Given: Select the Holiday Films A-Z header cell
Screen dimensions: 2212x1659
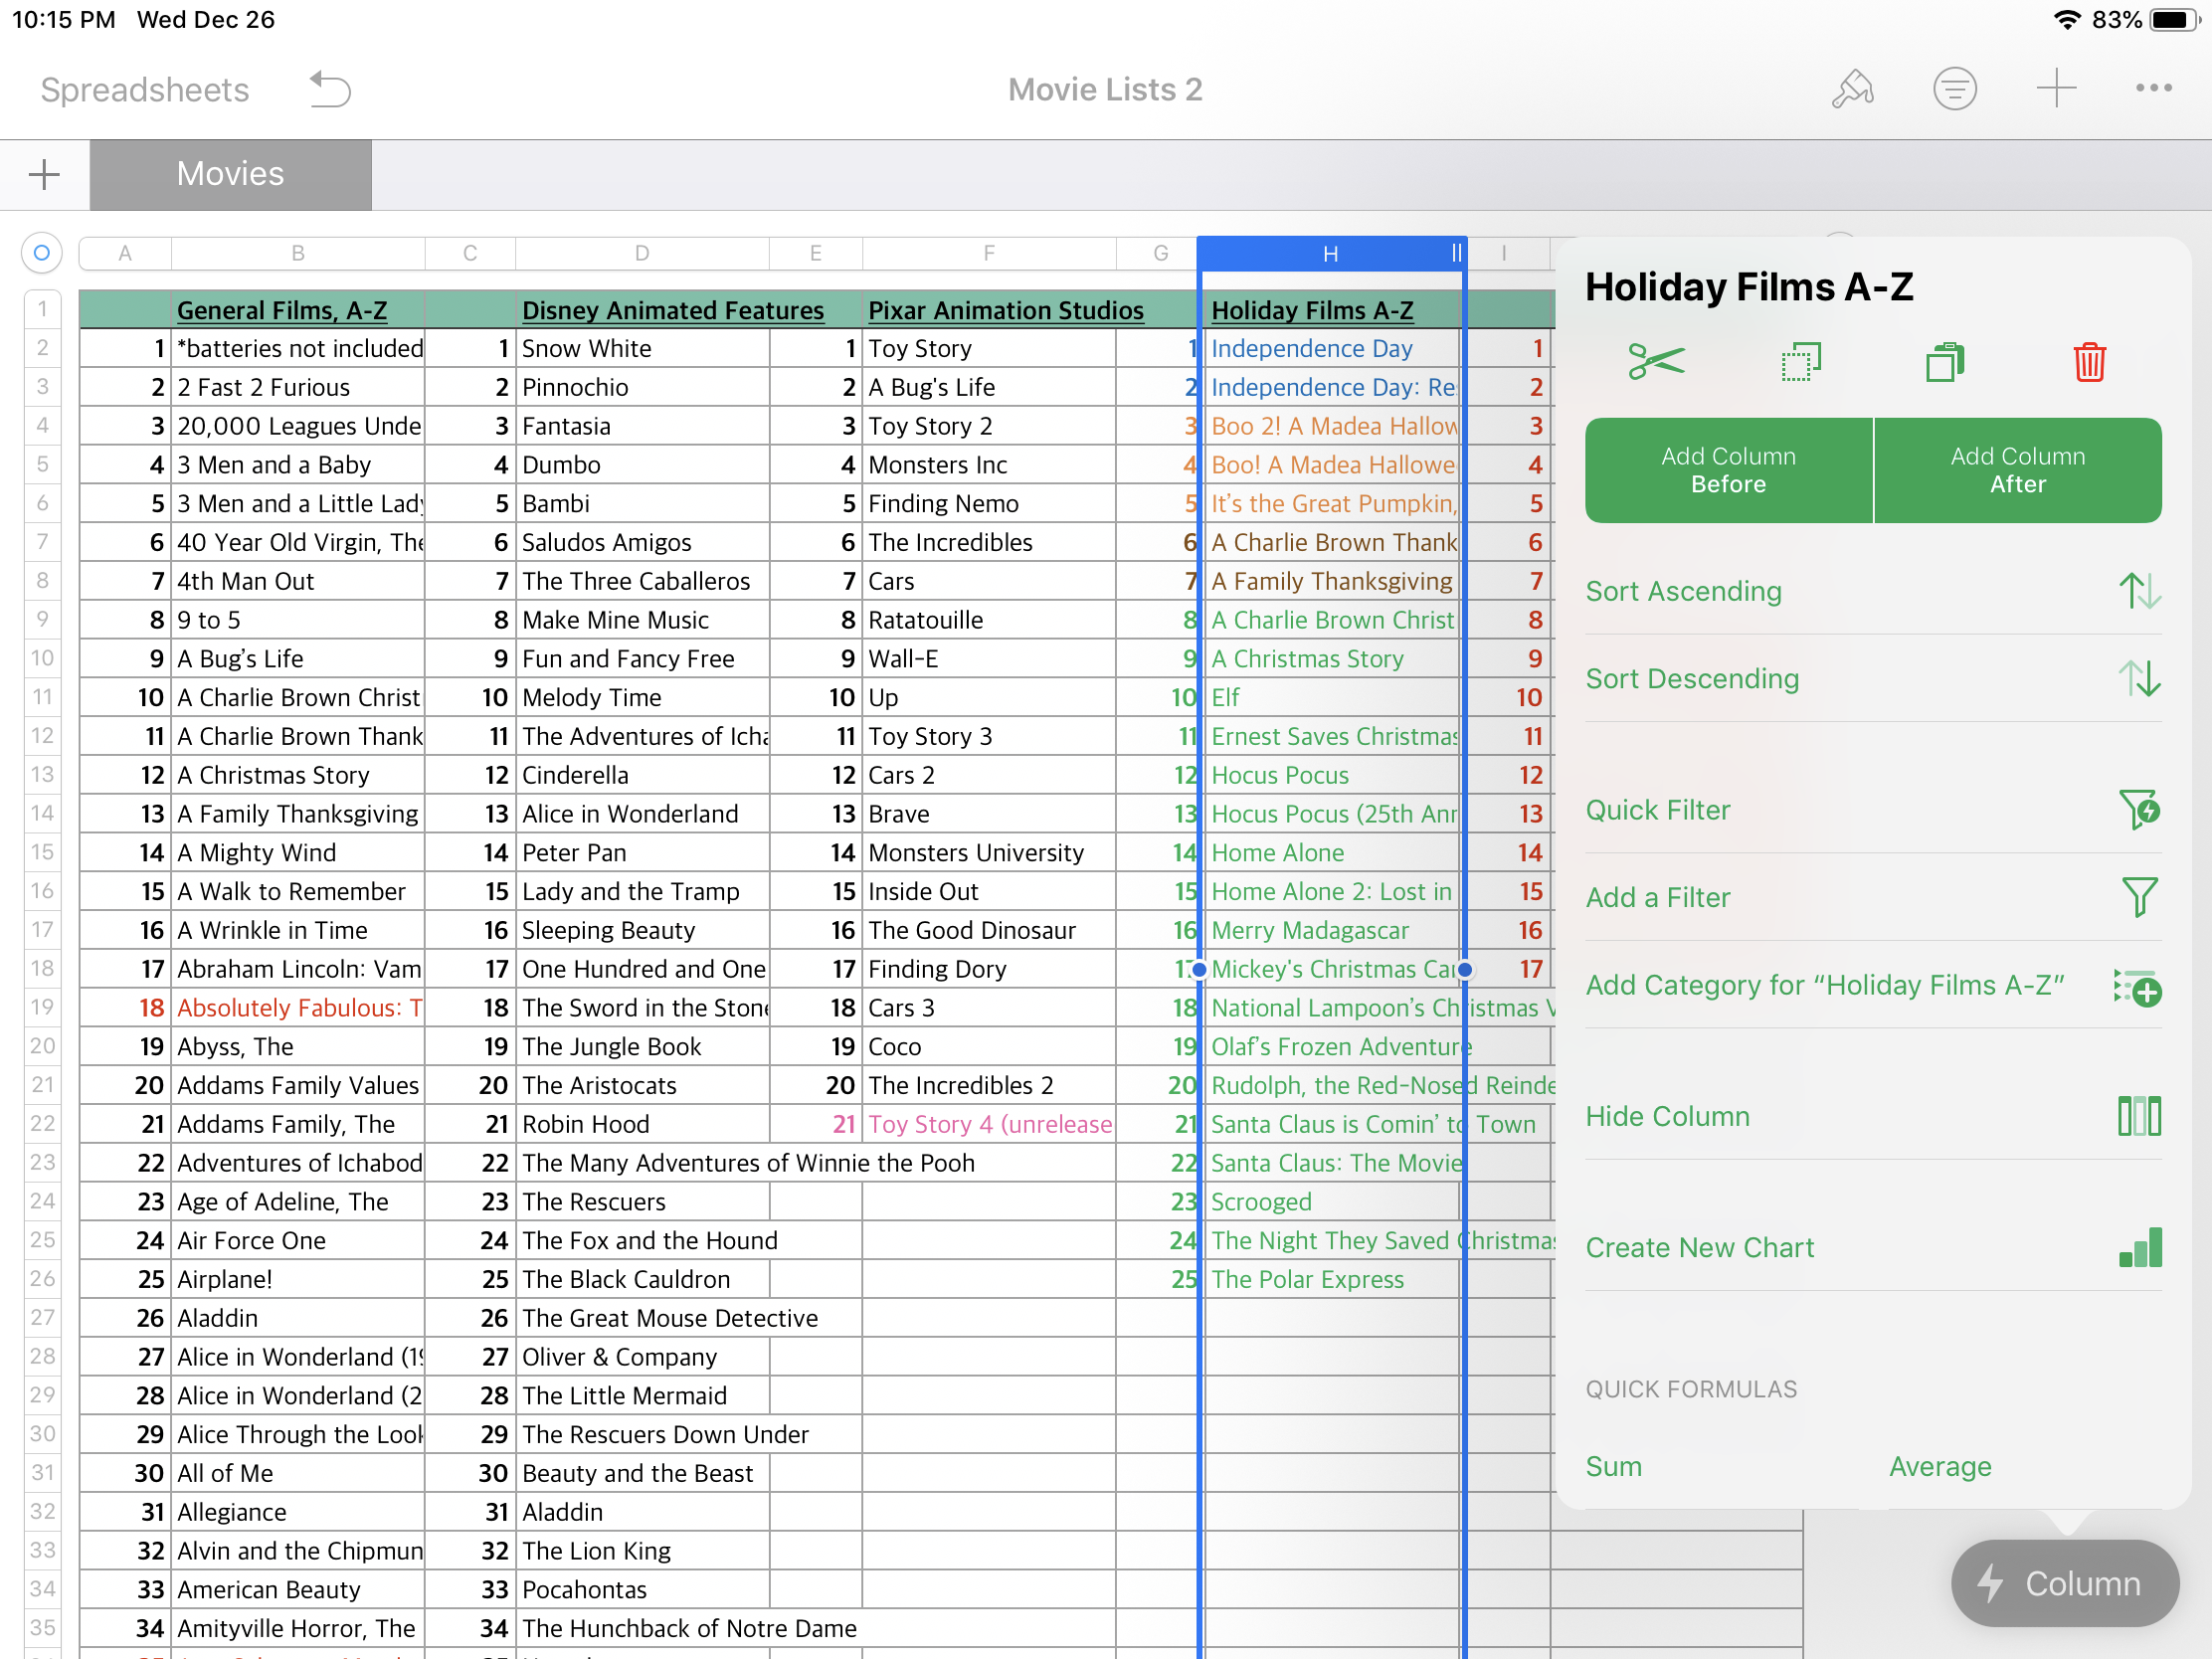Looking at the screenshot, I should [x=1332, y=310].
